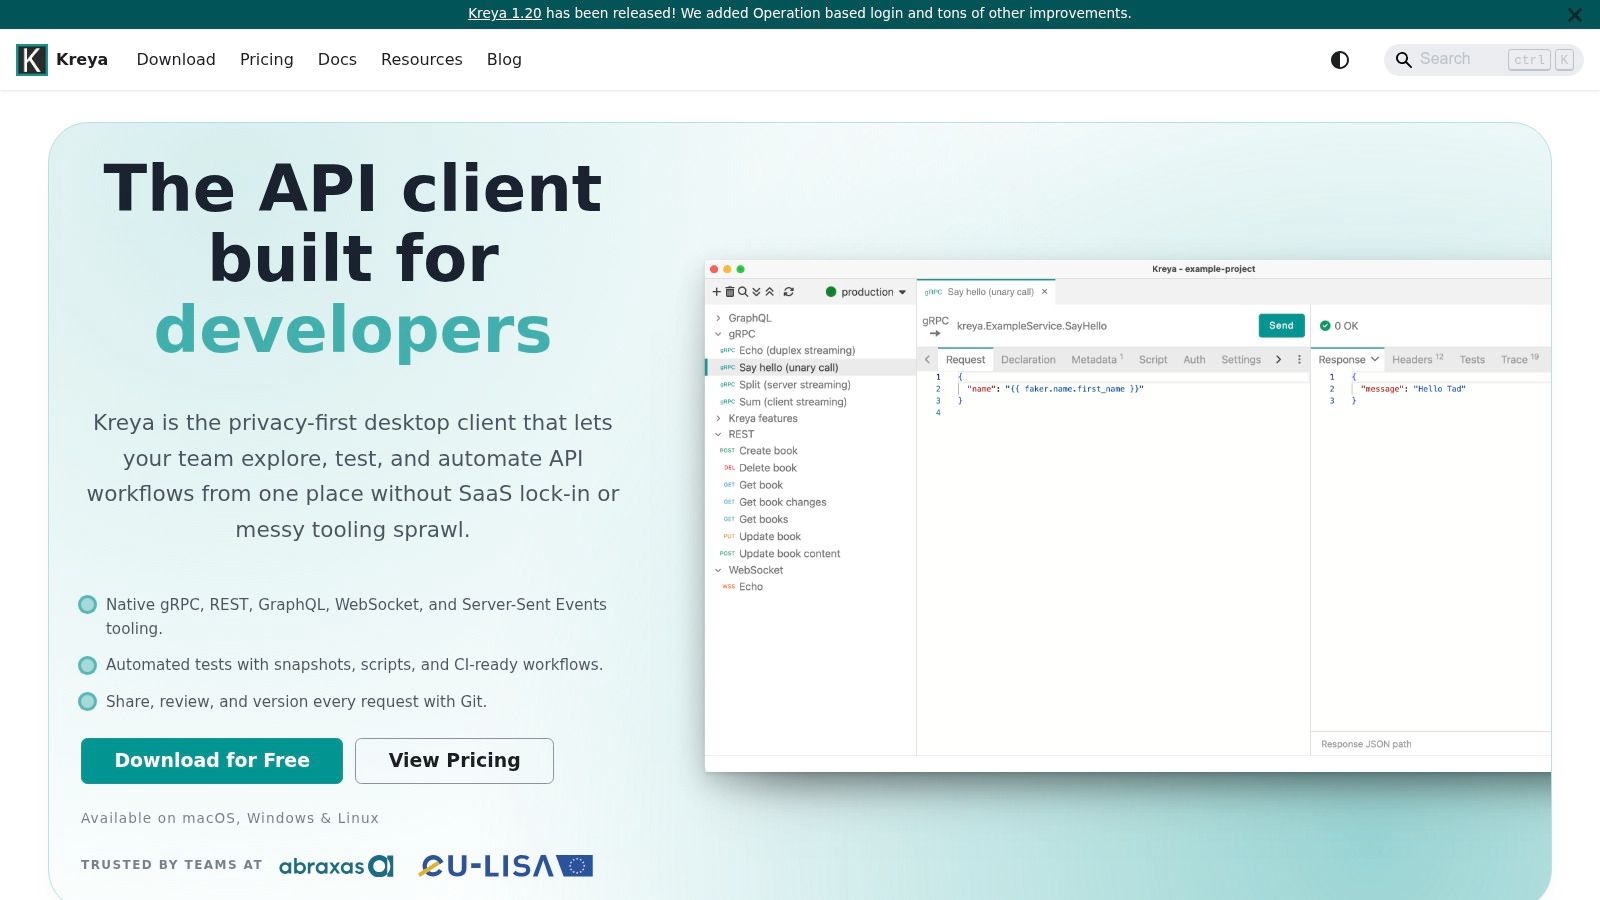The width and height of the screenshot is (1600, 900).
Task: Visit the Blog from the navigation bar
Action: [504, 60]
